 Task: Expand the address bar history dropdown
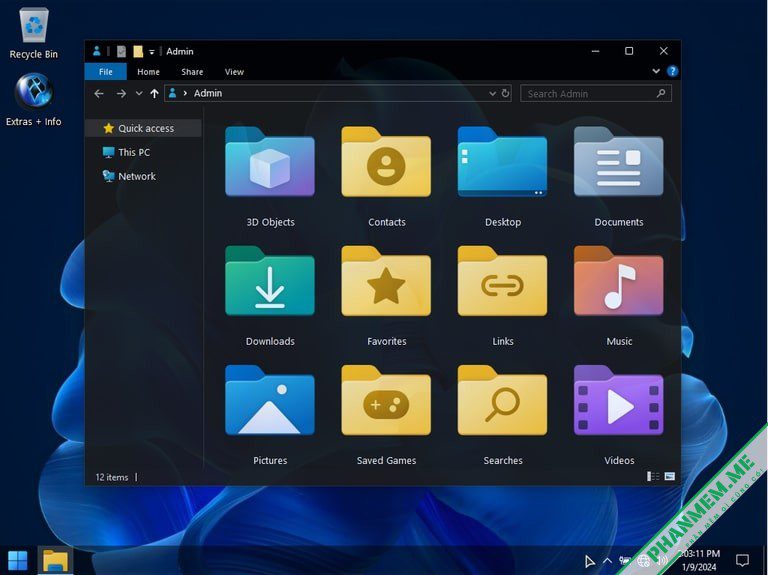point(492,93)
